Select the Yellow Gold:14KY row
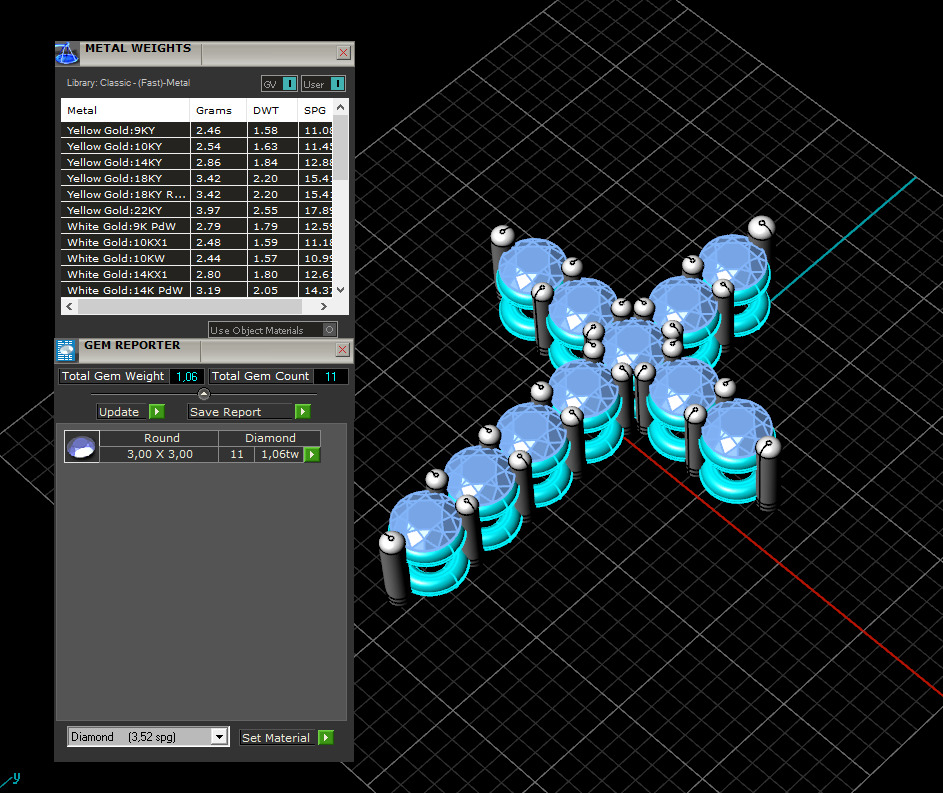 197,162
